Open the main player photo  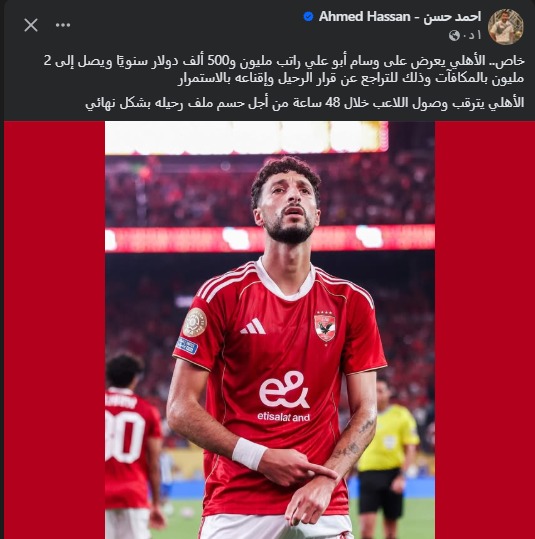pos(270,330)
